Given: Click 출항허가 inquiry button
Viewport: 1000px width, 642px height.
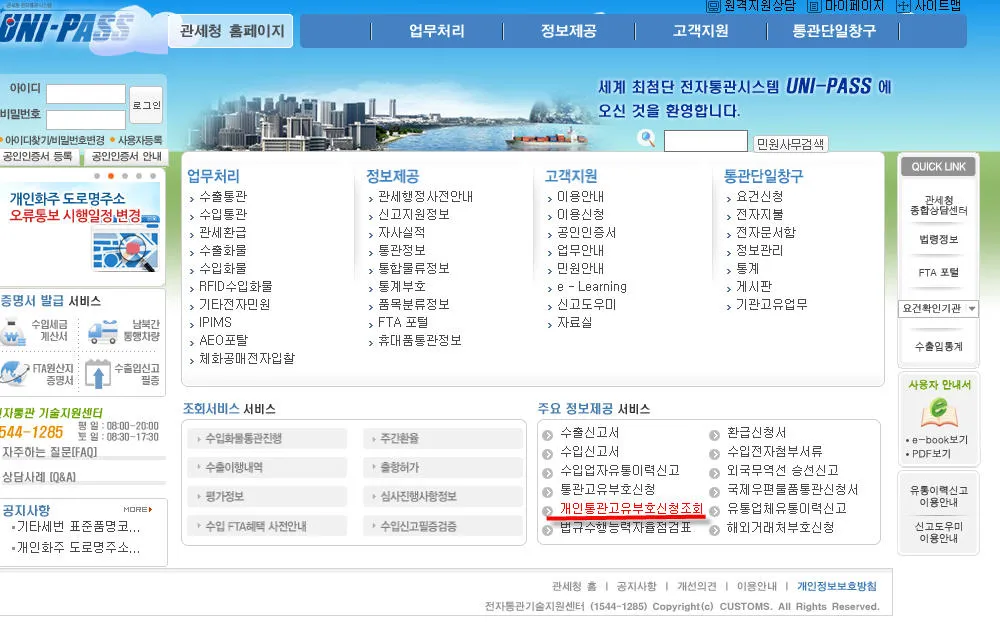Looking at the screenshot, I should 443,467.
